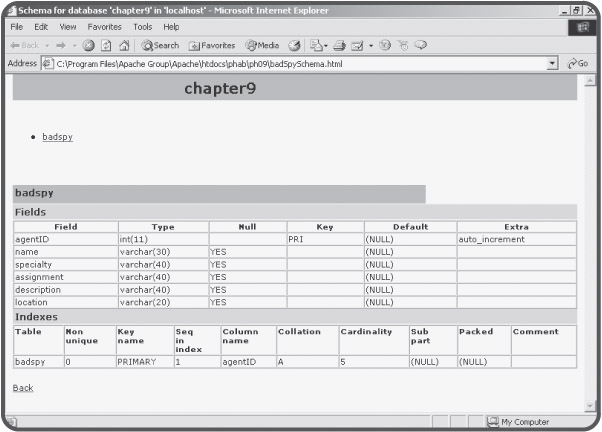
Task: Follow the badspy table link
Action: coord(57,137)
